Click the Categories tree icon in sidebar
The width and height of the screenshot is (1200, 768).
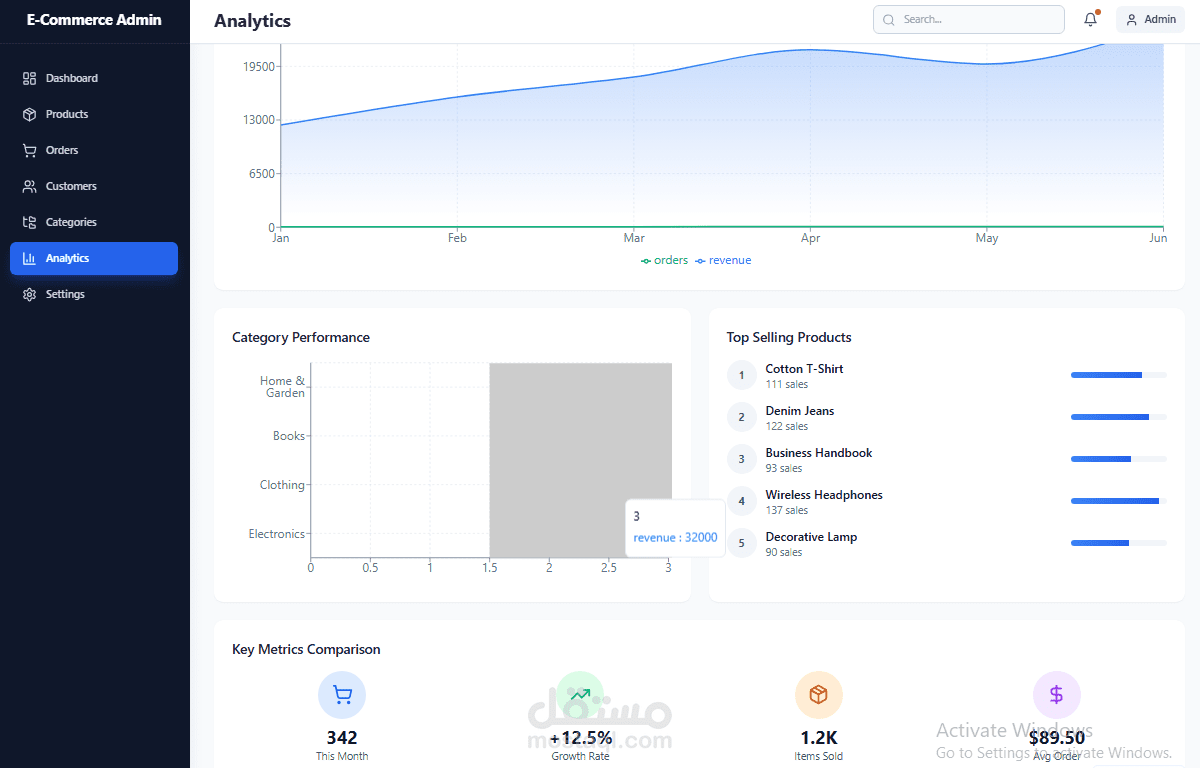[x=29, y=222]
